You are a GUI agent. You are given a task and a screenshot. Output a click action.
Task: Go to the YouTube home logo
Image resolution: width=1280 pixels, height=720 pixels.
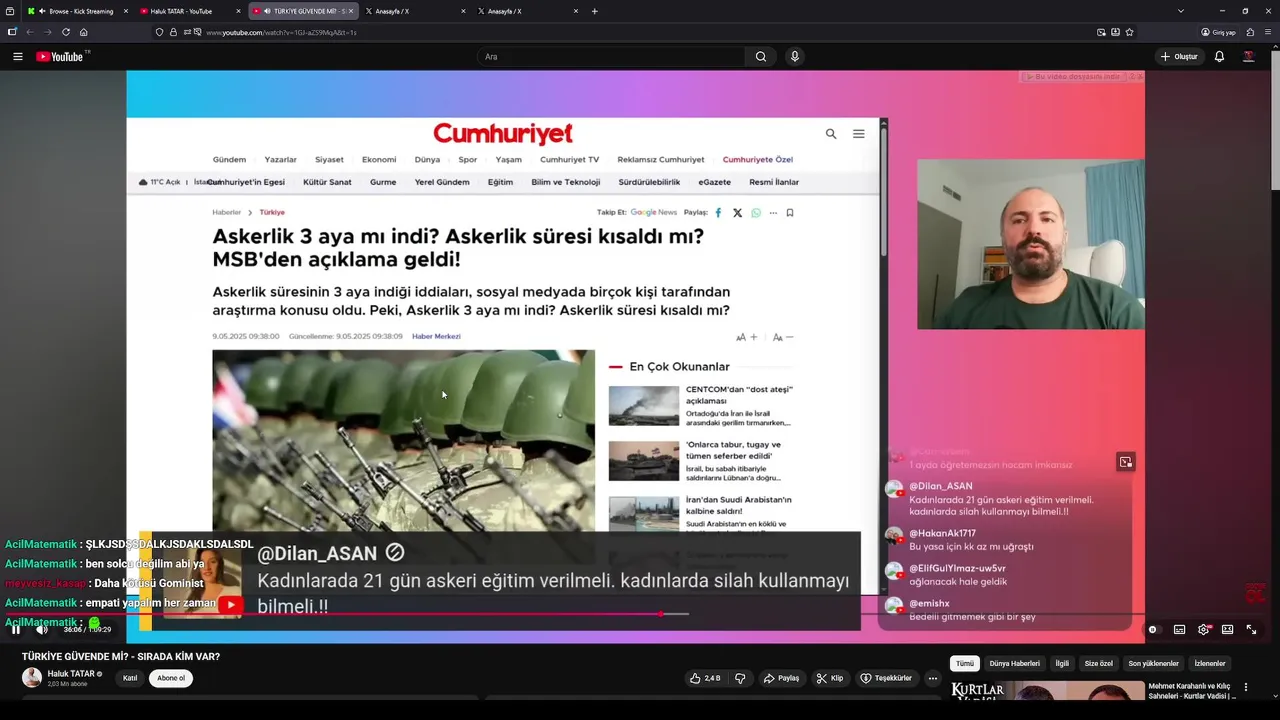click(62, 57)
